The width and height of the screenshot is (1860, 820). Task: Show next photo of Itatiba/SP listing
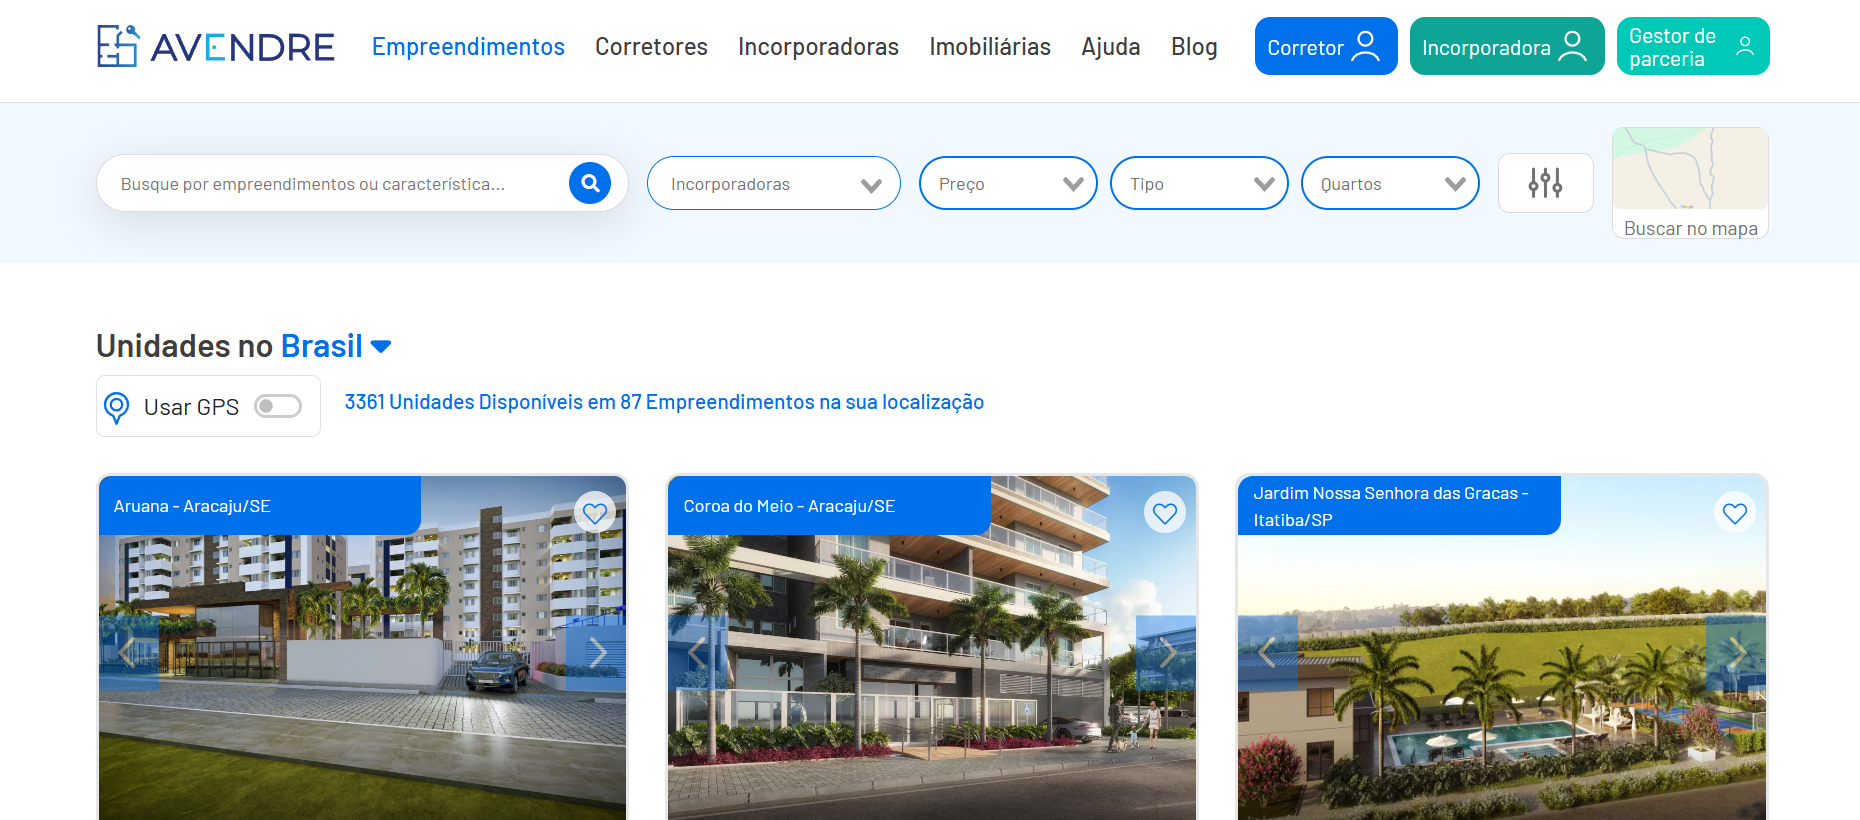point(1737,653)
